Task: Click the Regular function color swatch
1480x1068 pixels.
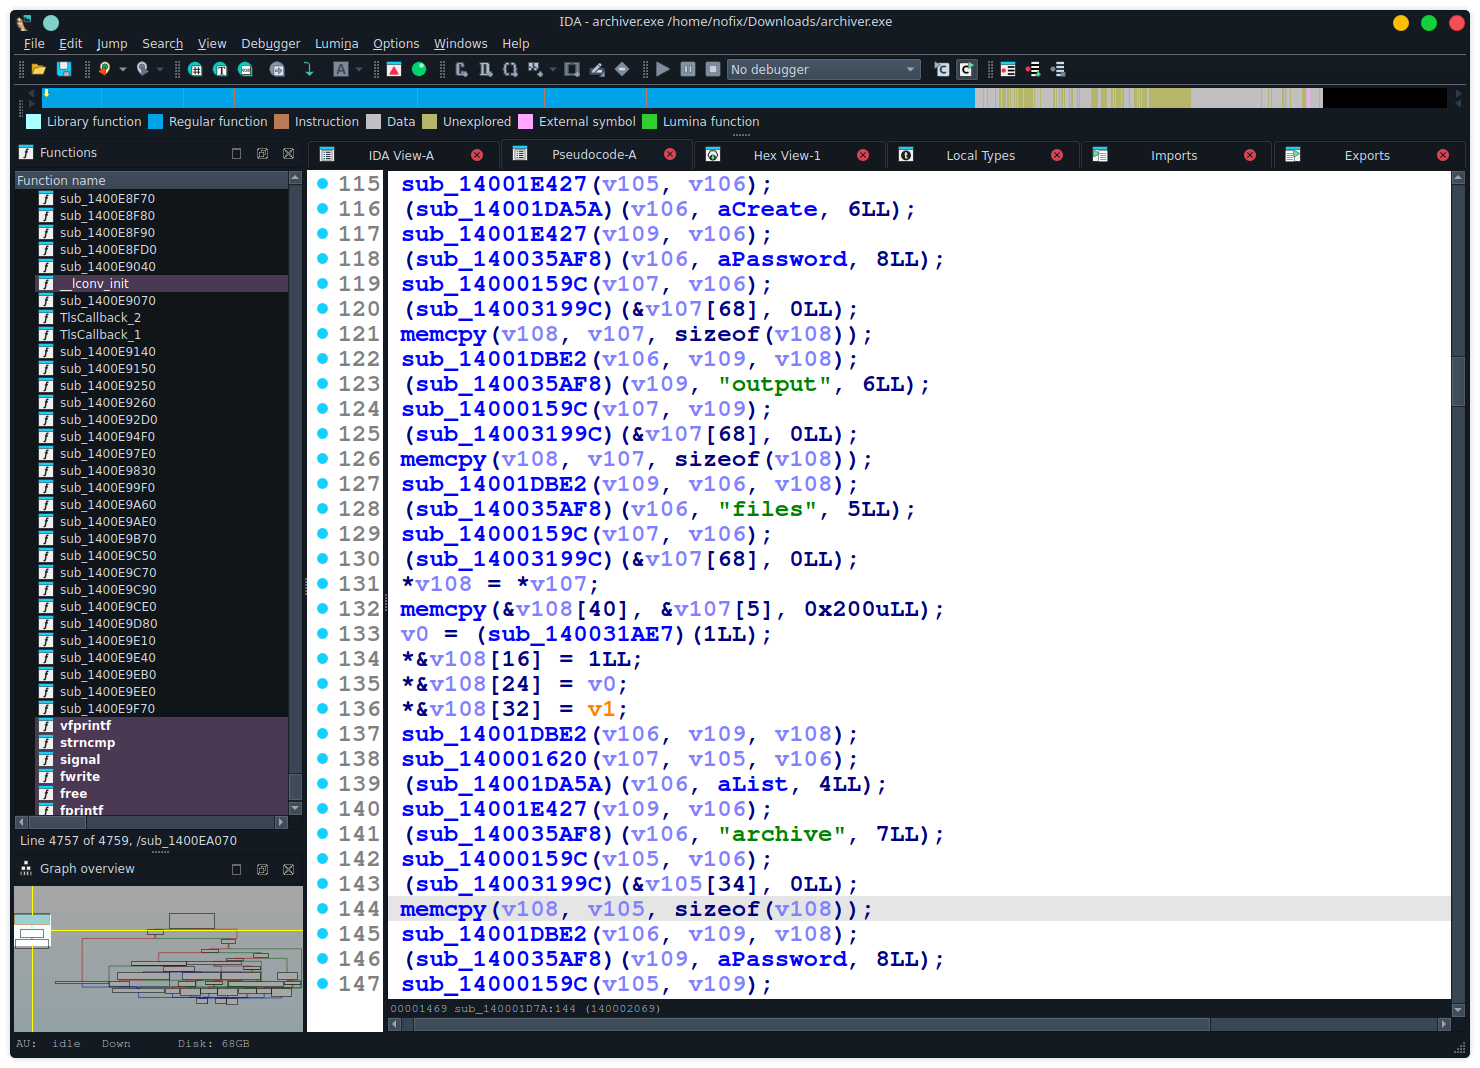Action: [156, 121]
